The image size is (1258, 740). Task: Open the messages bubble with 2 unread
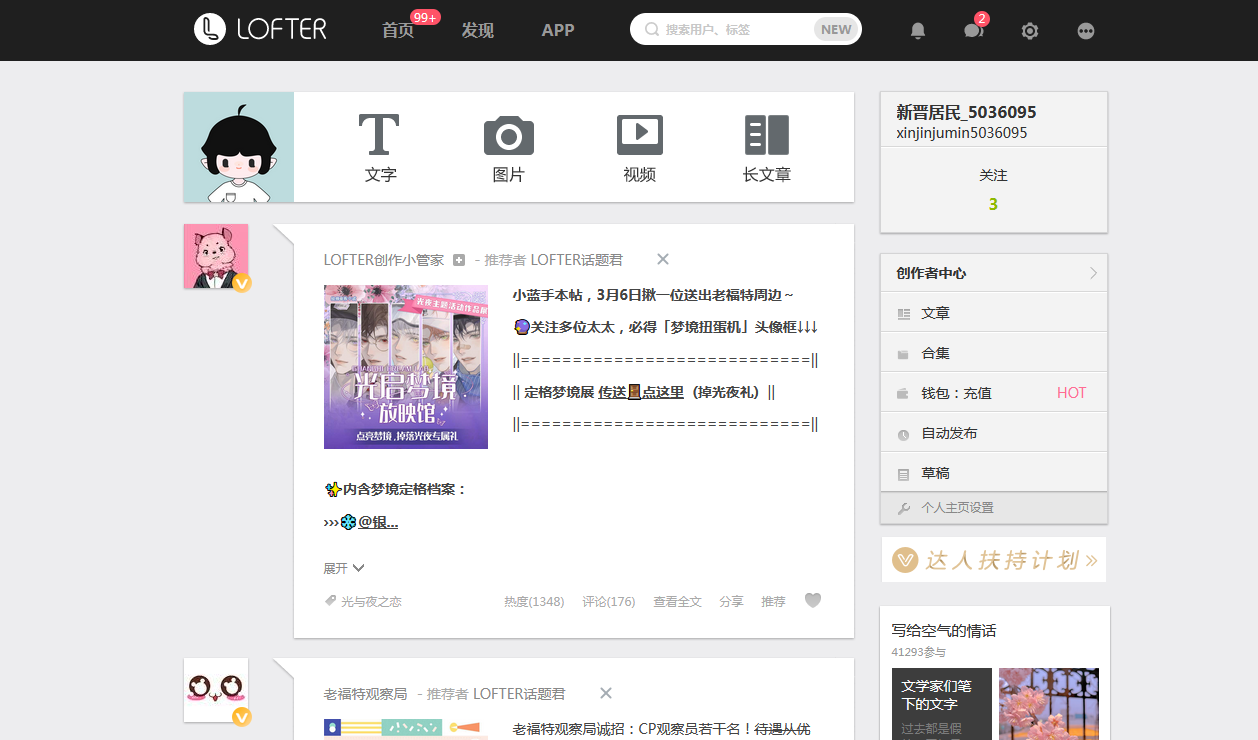(972, 31)
